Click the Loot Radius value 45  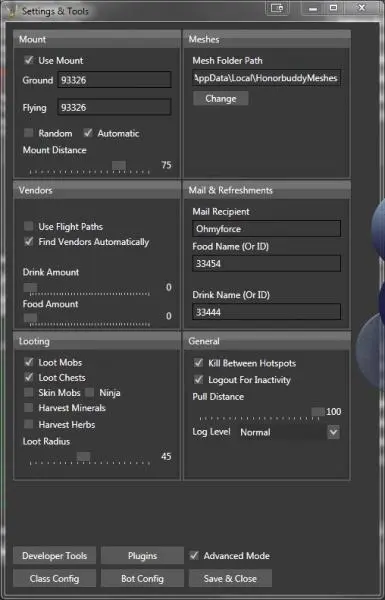[166, 456]
